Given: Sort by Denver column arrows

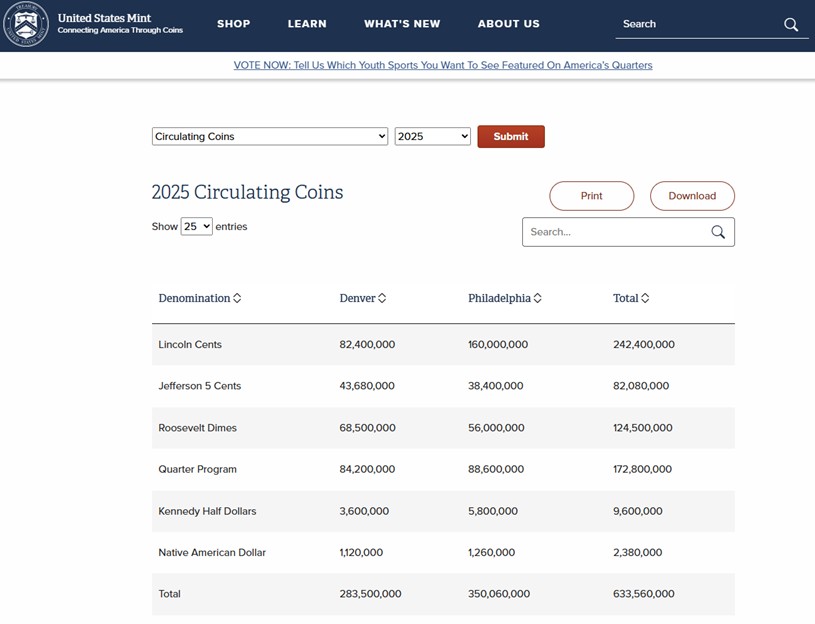Looking at the screenshot, I should [x=382, y=298].
